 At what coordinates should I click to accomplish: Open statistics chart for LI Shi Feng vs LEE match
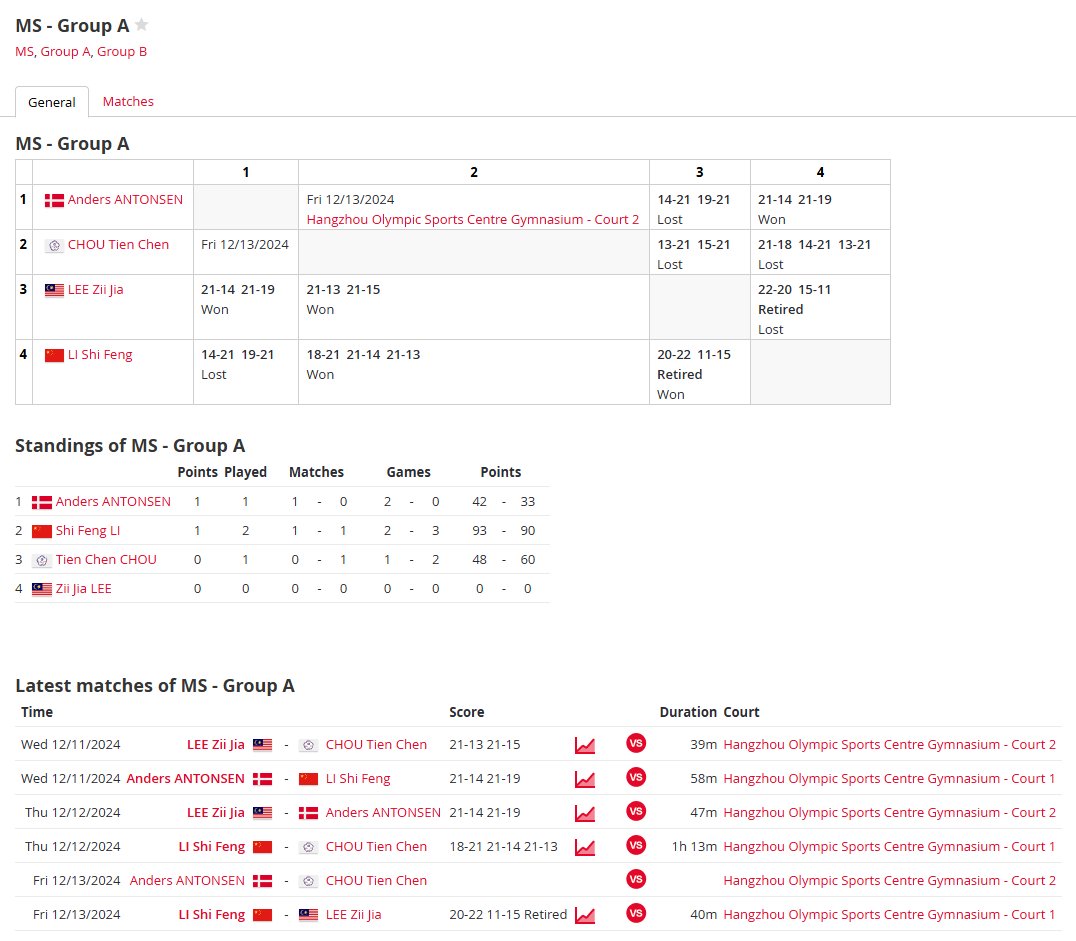pos(585,916)
